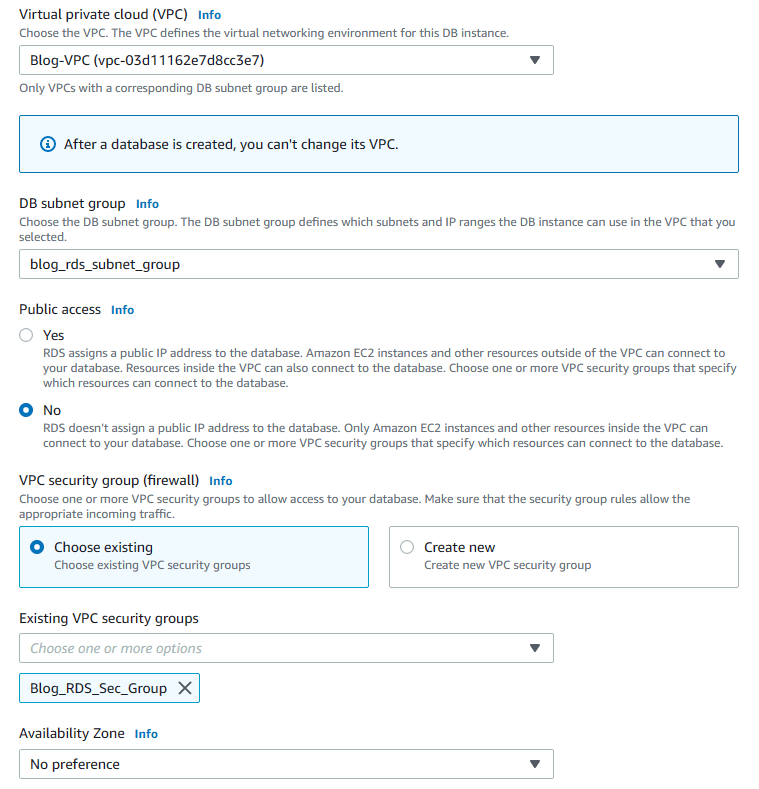The image size is (759, 789).
Task: Open Info link for Virtual private cloud
Action: coord(209,15)
